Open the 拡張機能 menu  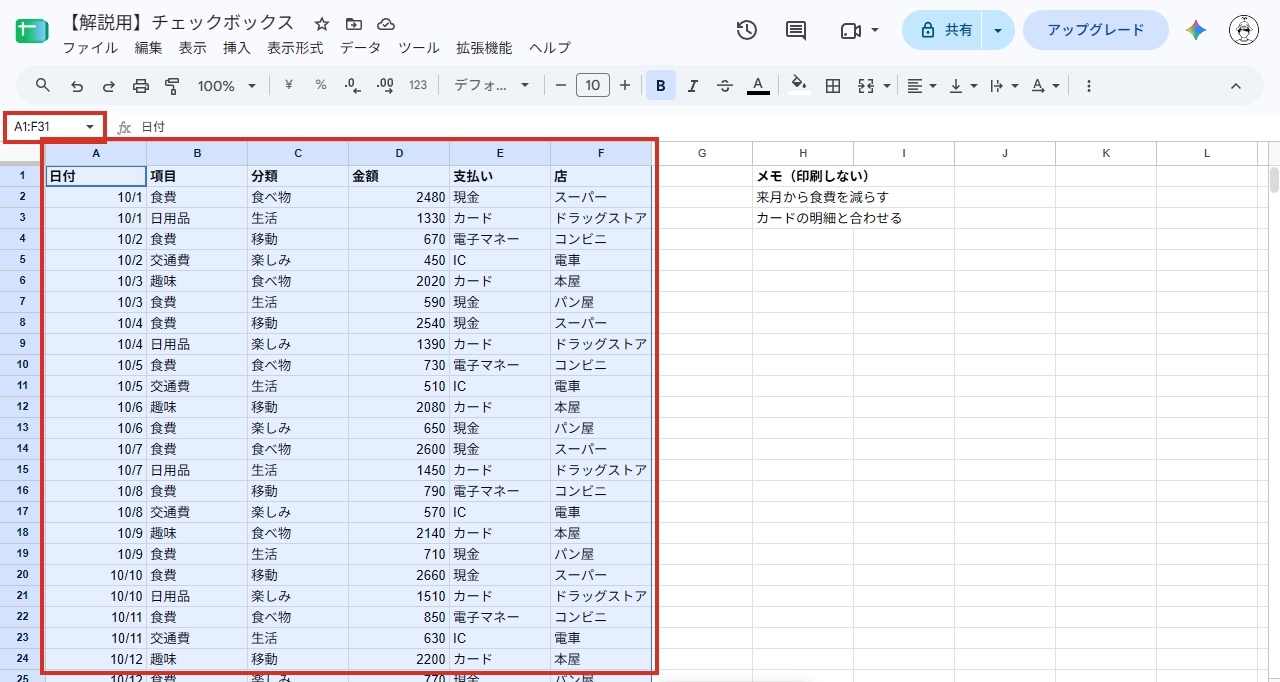click(484, 47)
